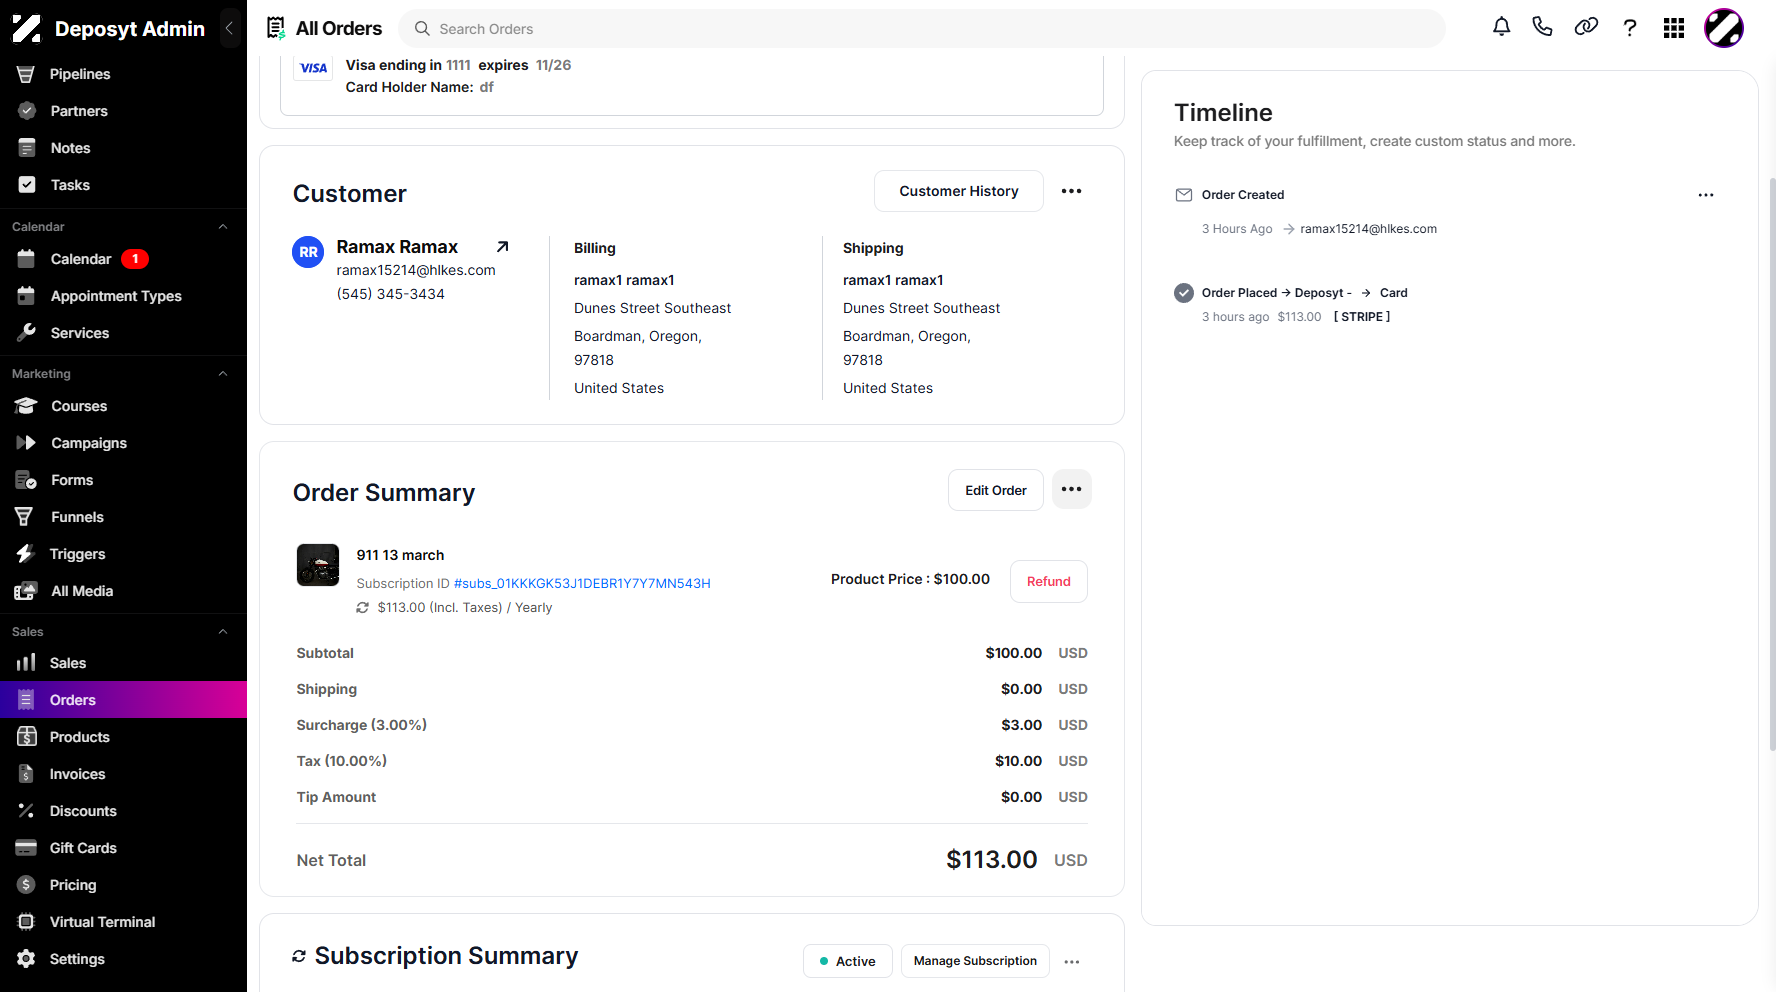Open Order Summary three-dot menu

1071,489
